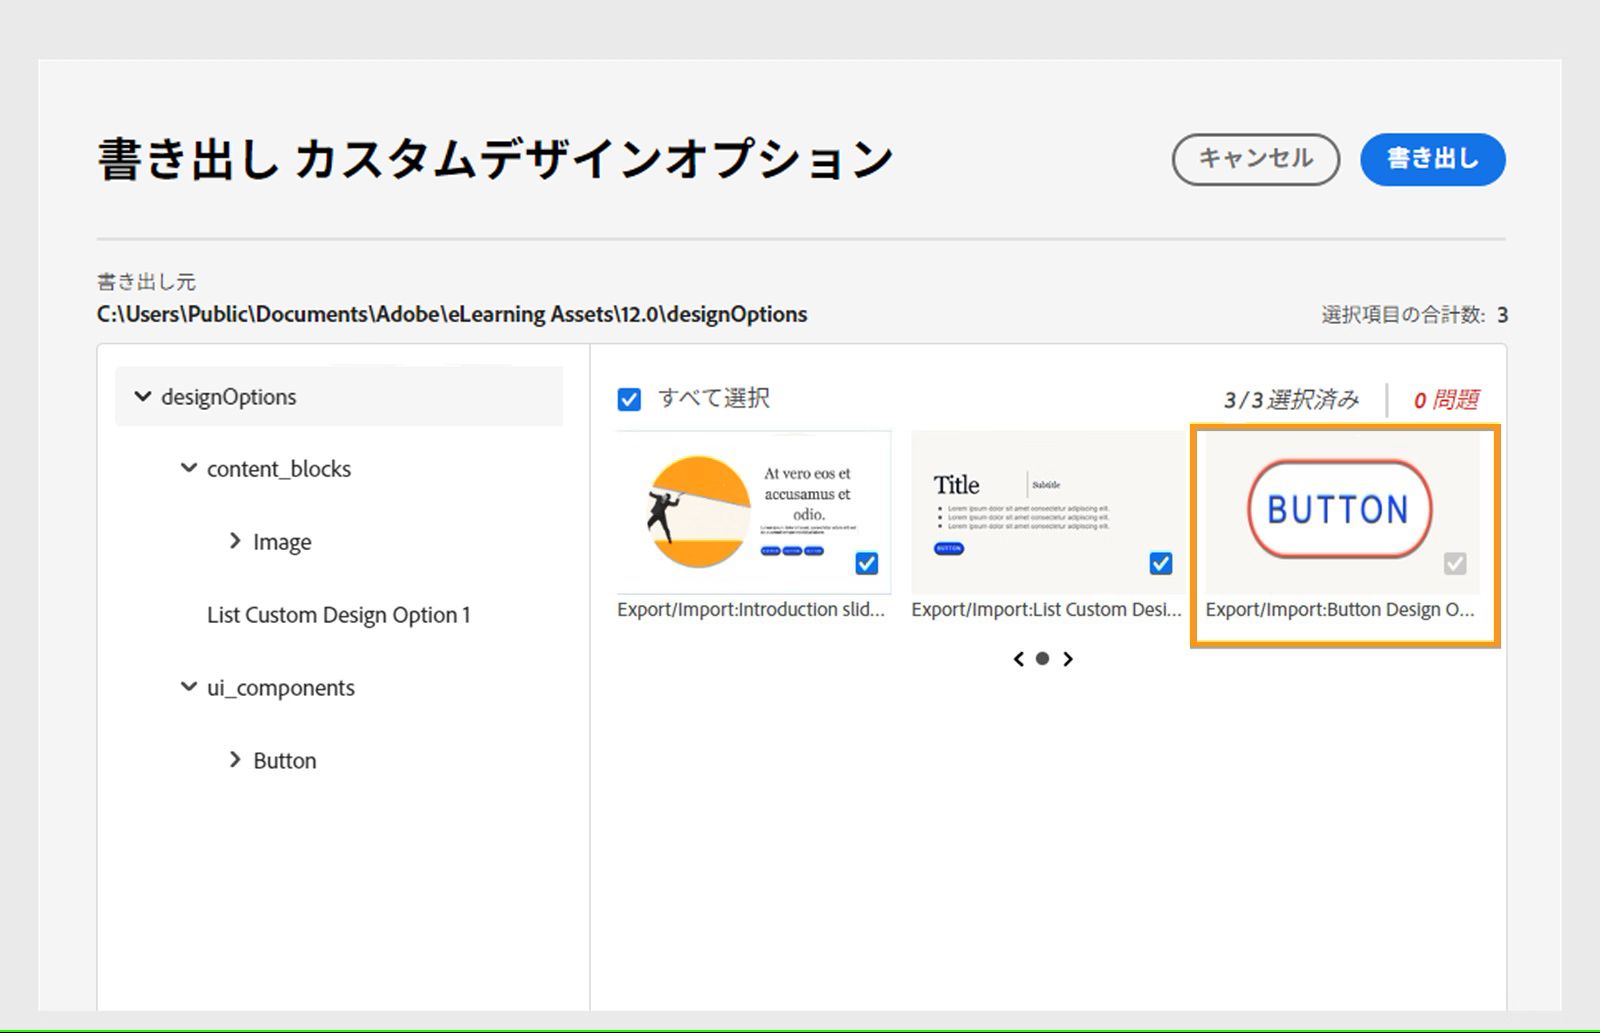Click the Export/Import:Introduction slide thumbnail
The width and height of the screenshot is (1600, 1033).
click(754, 510)
